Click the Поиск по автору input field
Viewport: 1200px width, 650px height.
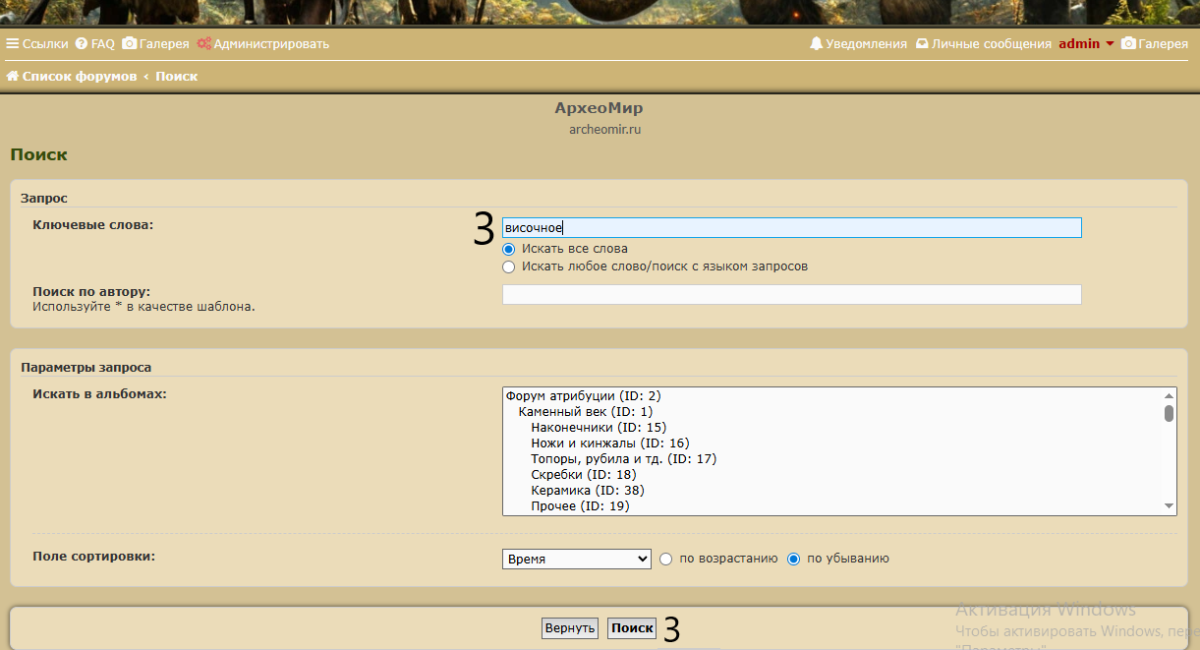tap(791, 294)
